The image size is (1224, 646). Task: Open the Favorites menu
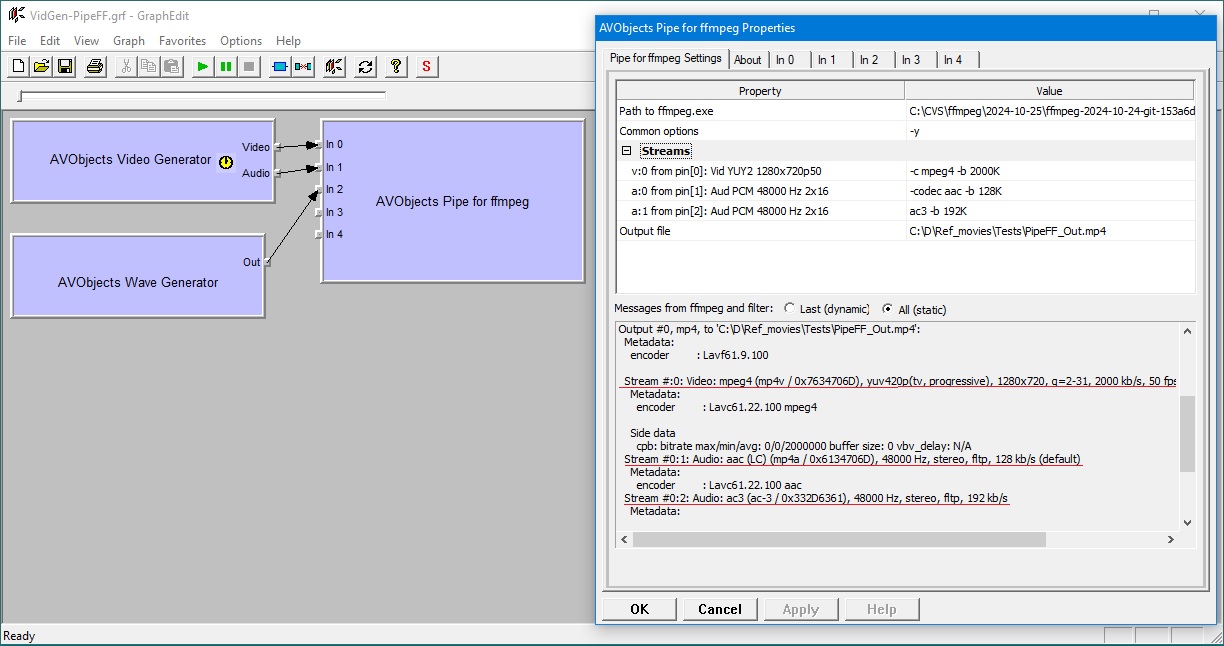[x=182, y=41]
